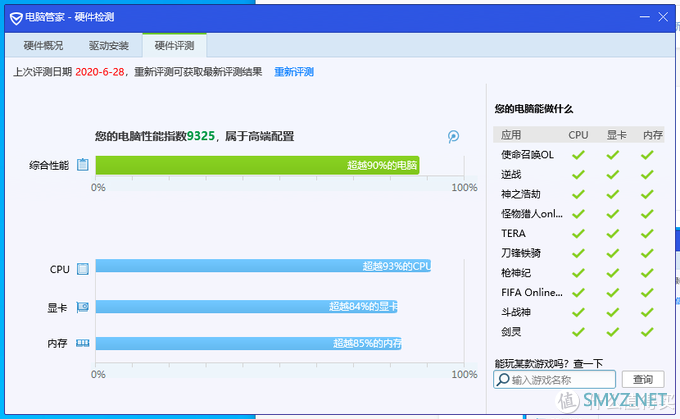The image size is (680, 419).
Task: Click the magnifier icon in game search box
Action: tap(503, 380)
